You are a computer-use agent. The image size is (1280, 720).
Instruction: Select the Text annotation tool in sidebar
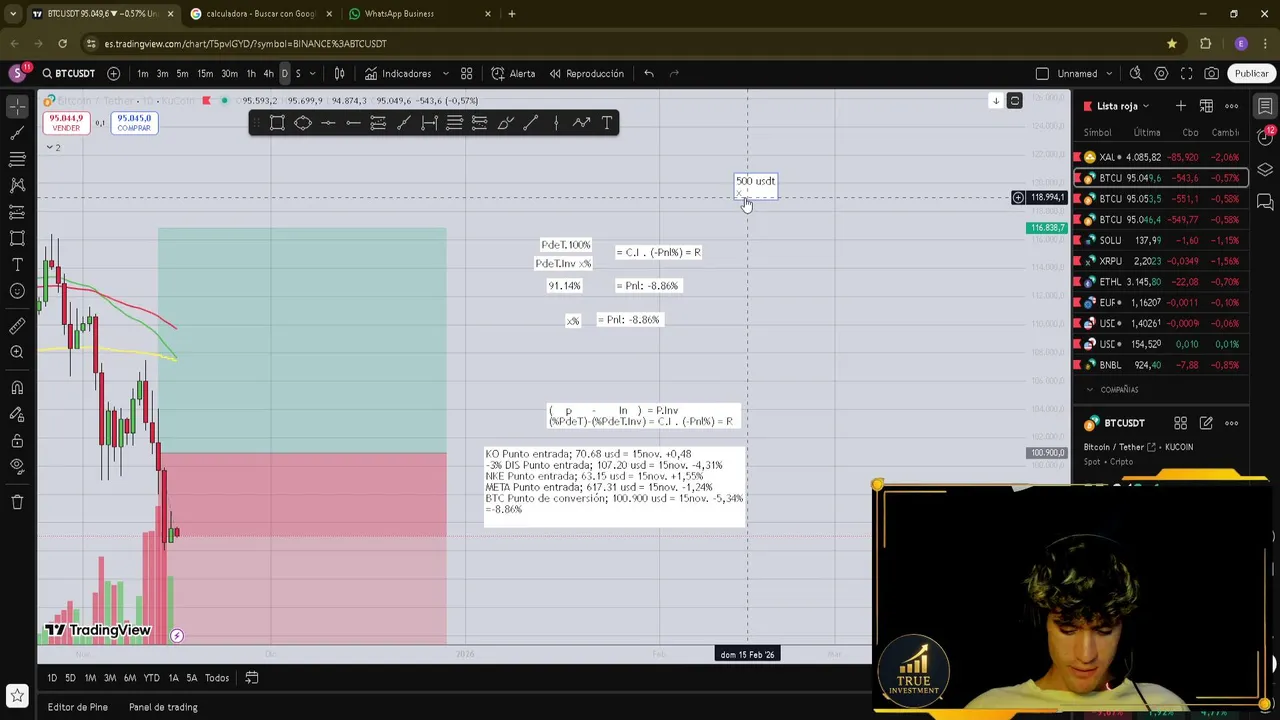coord(17,265)
